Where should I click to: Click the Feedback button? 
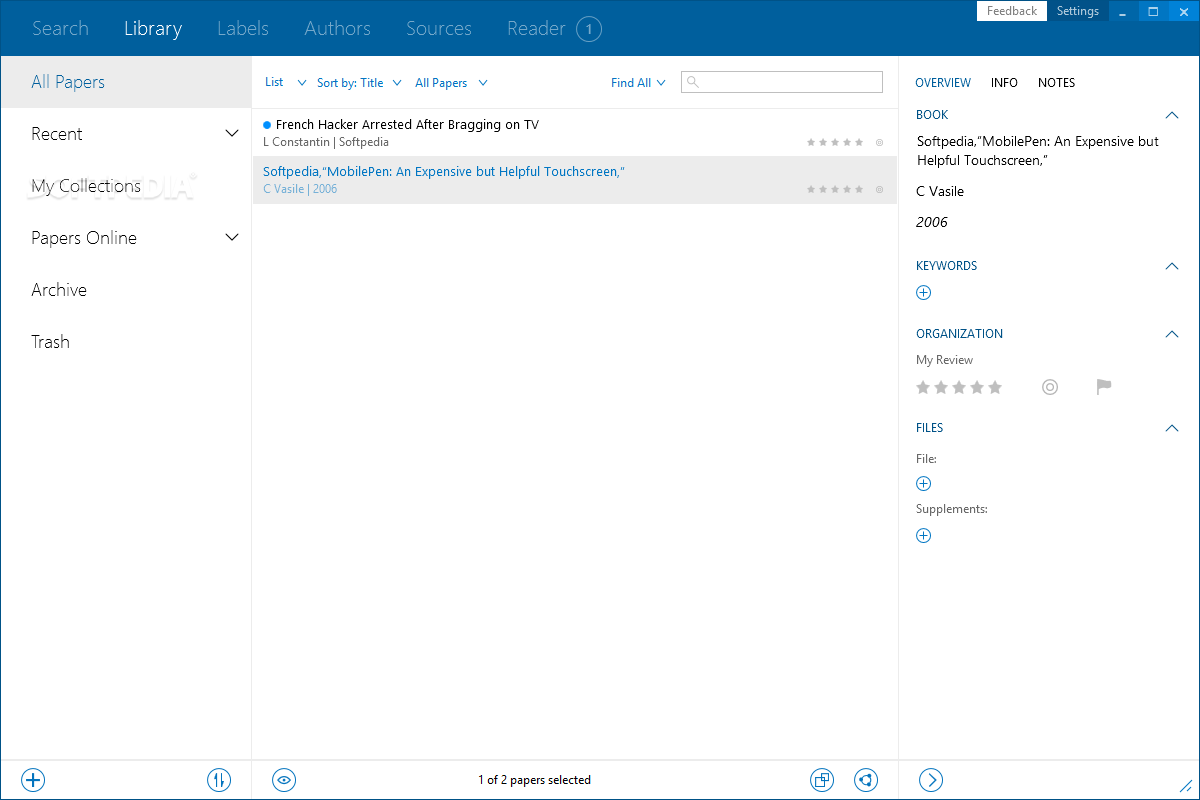coord(1012,11)
